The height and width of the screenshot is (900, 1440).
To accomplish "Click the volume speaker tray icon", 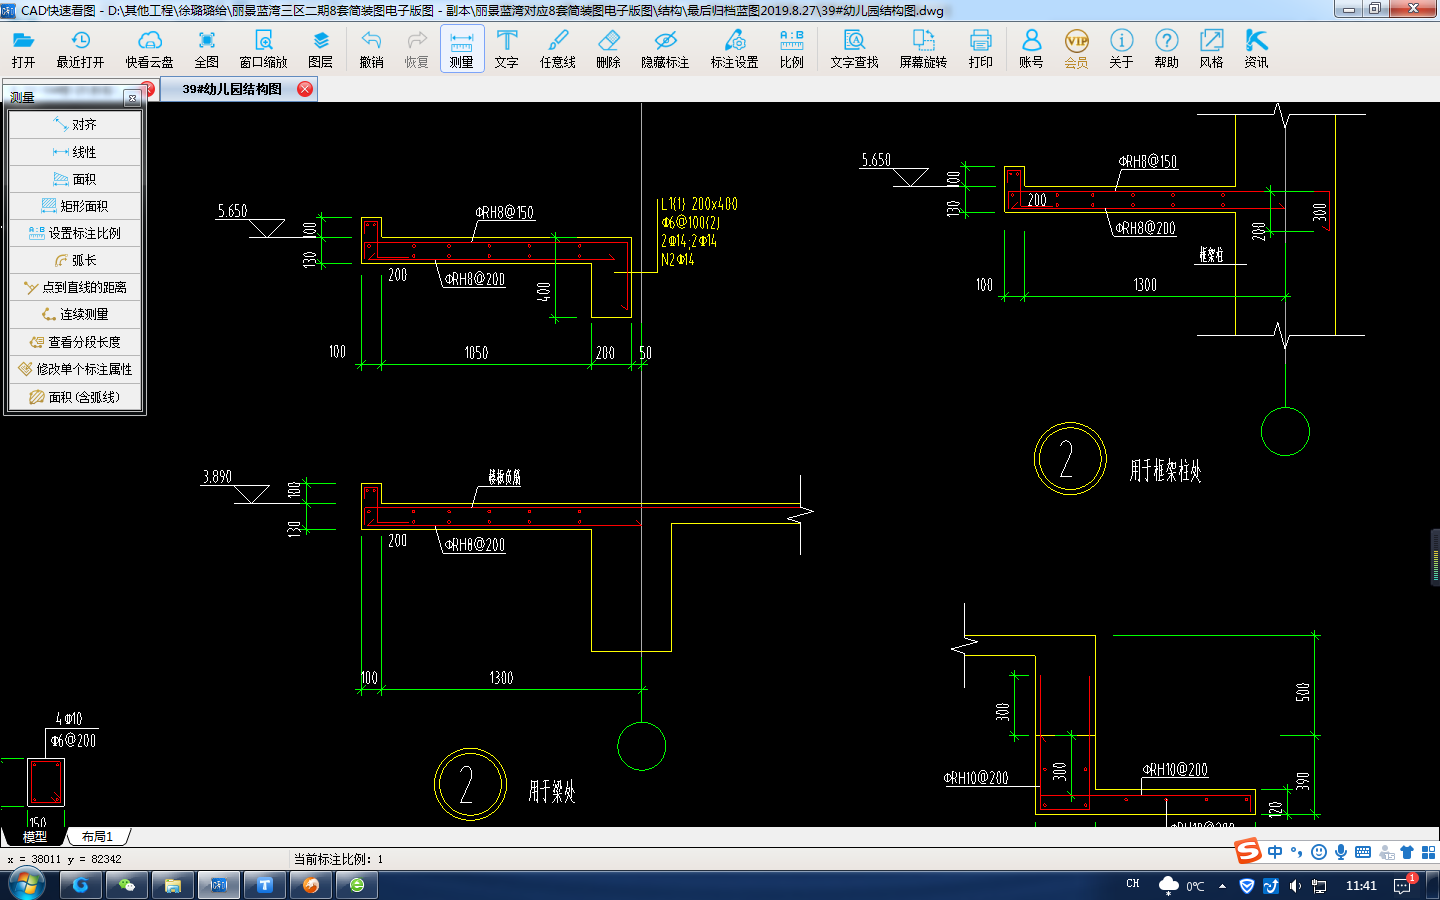I will [1295, 886].
